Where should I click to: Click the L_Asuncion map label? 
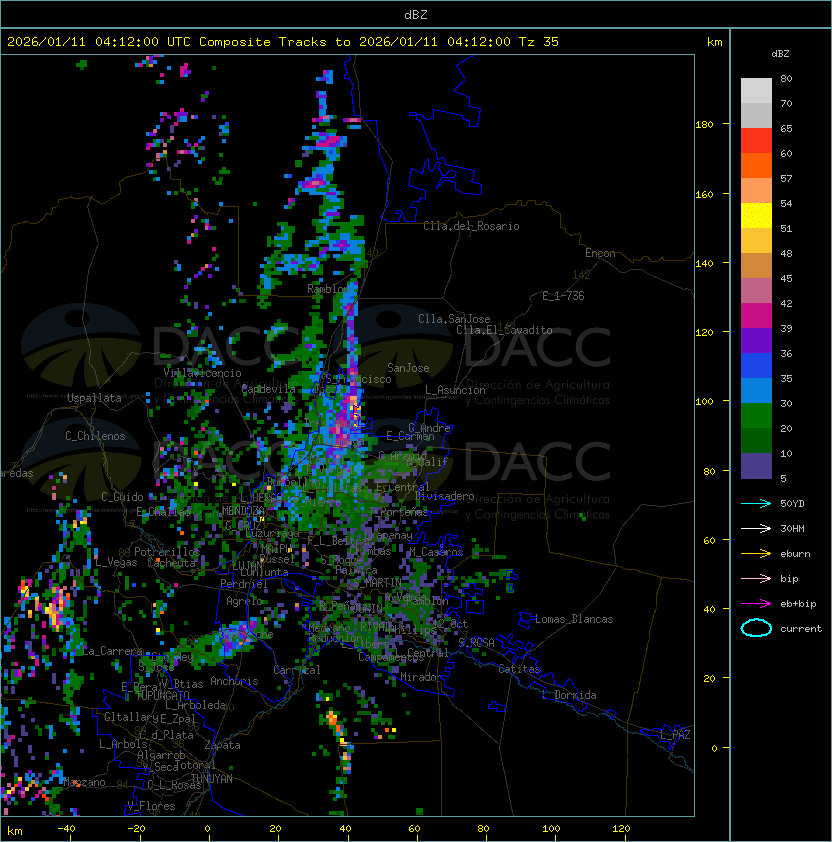point(455,390)
